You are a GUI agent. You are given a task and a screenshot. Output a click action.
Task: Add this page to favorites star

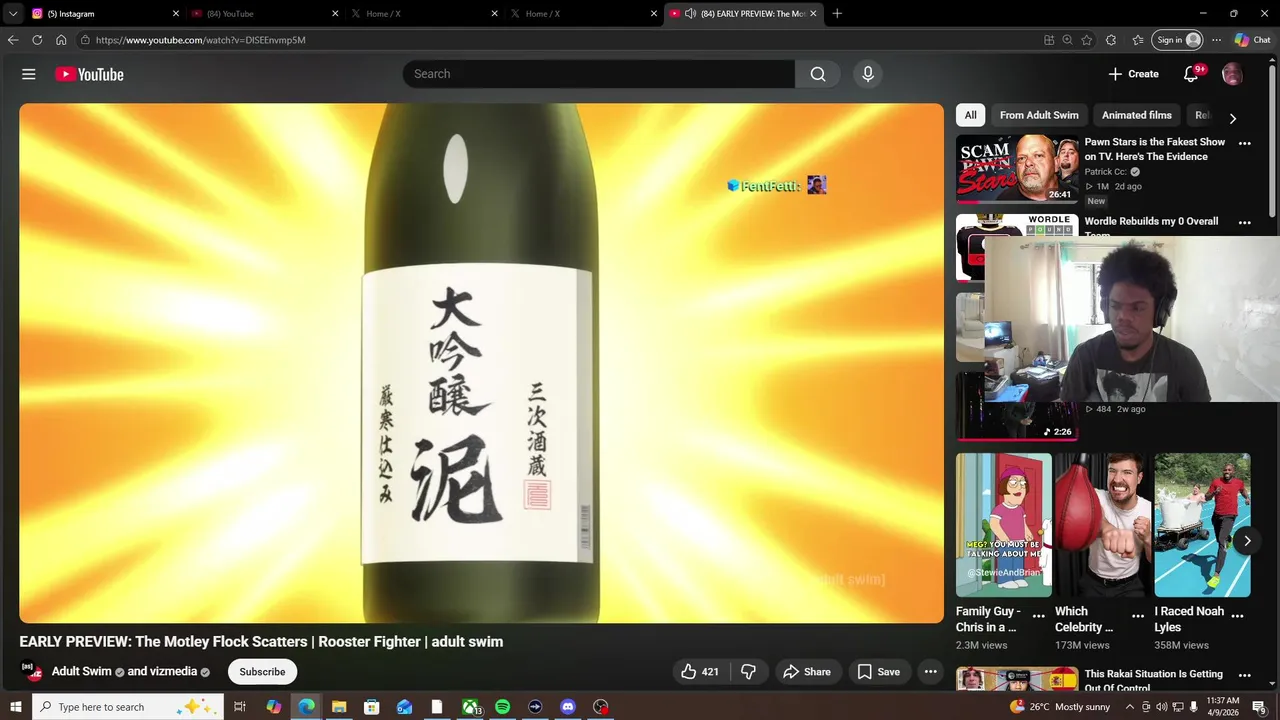pos(1087,40)
